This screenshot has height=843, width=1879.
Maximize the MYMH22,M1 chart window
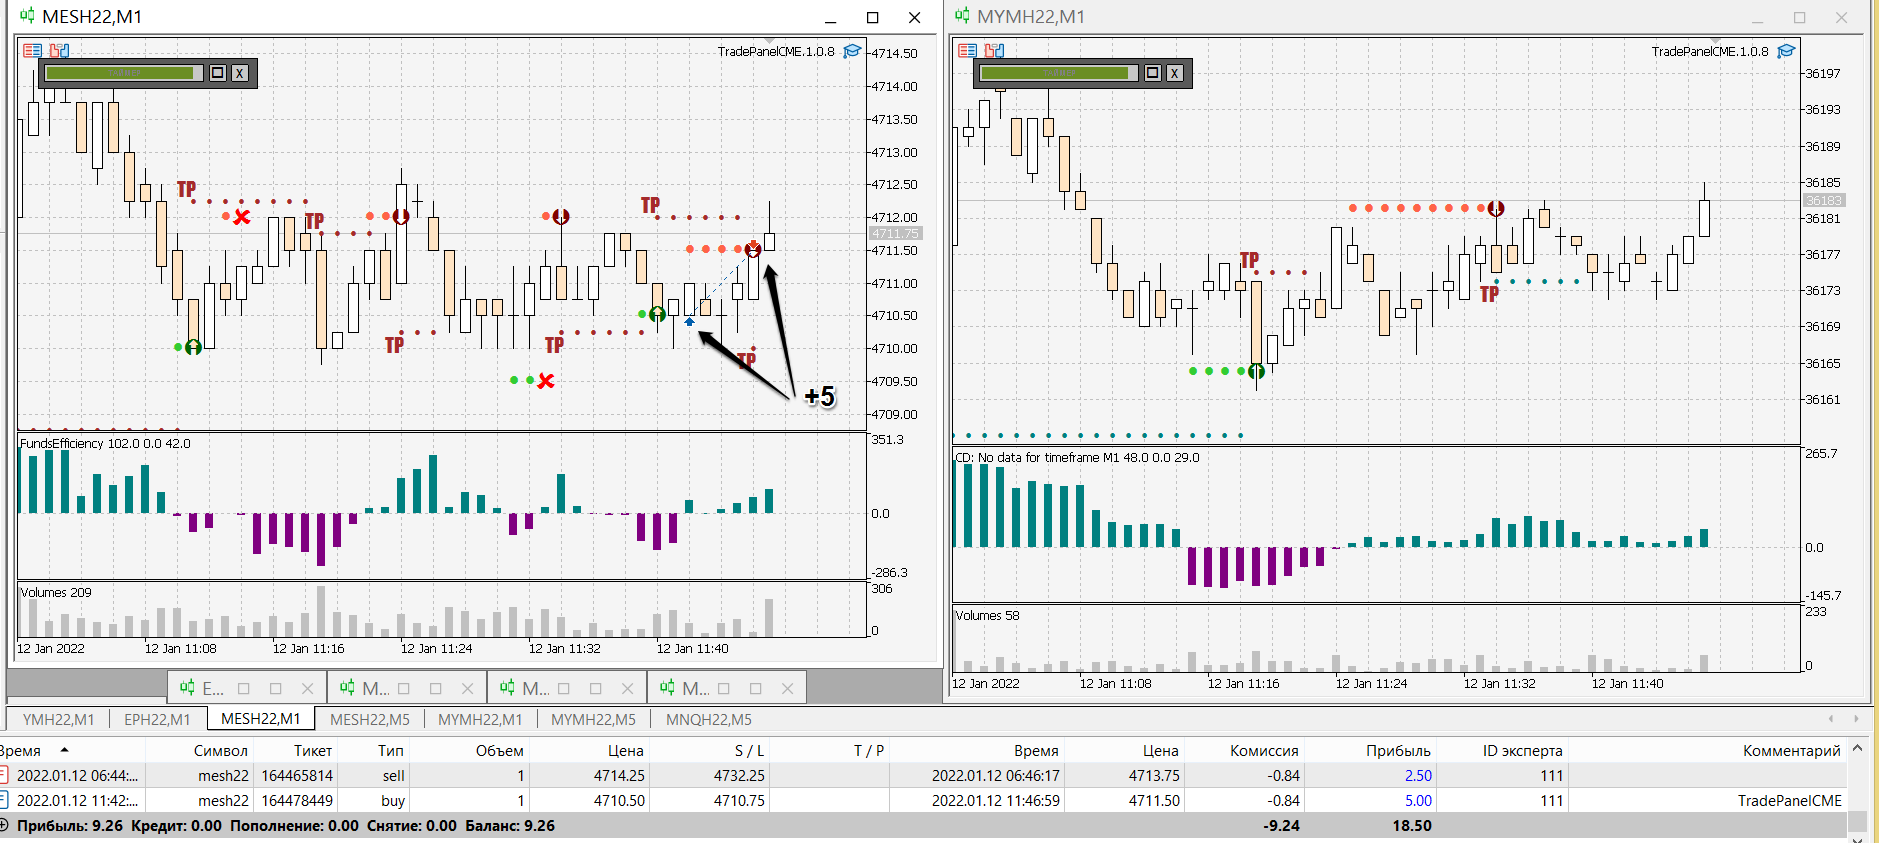(1799, 18)
